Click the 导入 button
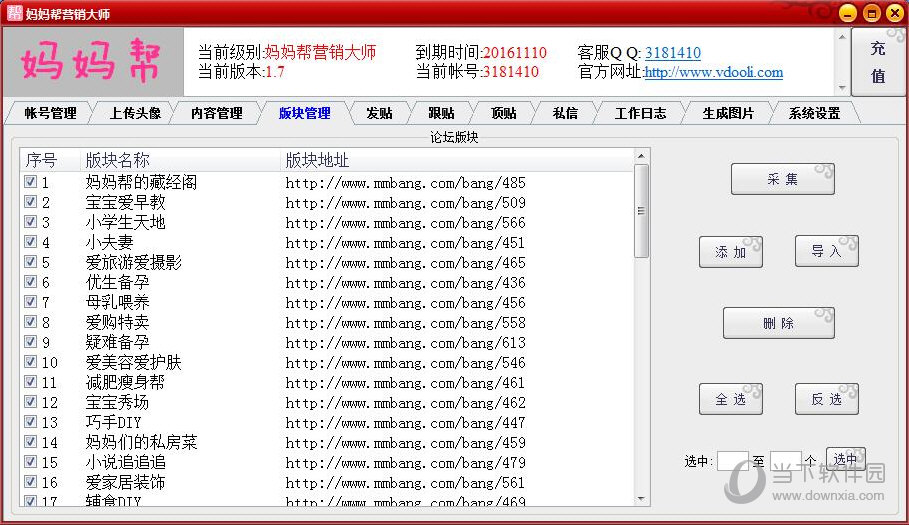909x525 pixels. coord(826,251)
